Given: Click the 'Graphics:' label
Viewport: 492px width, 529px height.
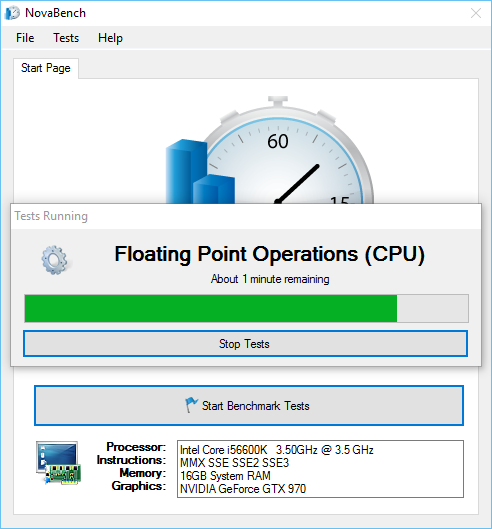Looking at the screenshot, I should tap(139, 486).
